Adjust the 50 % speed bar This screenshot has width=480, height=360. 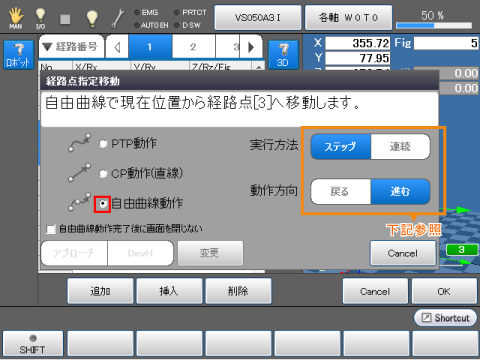tap(434, 26)
